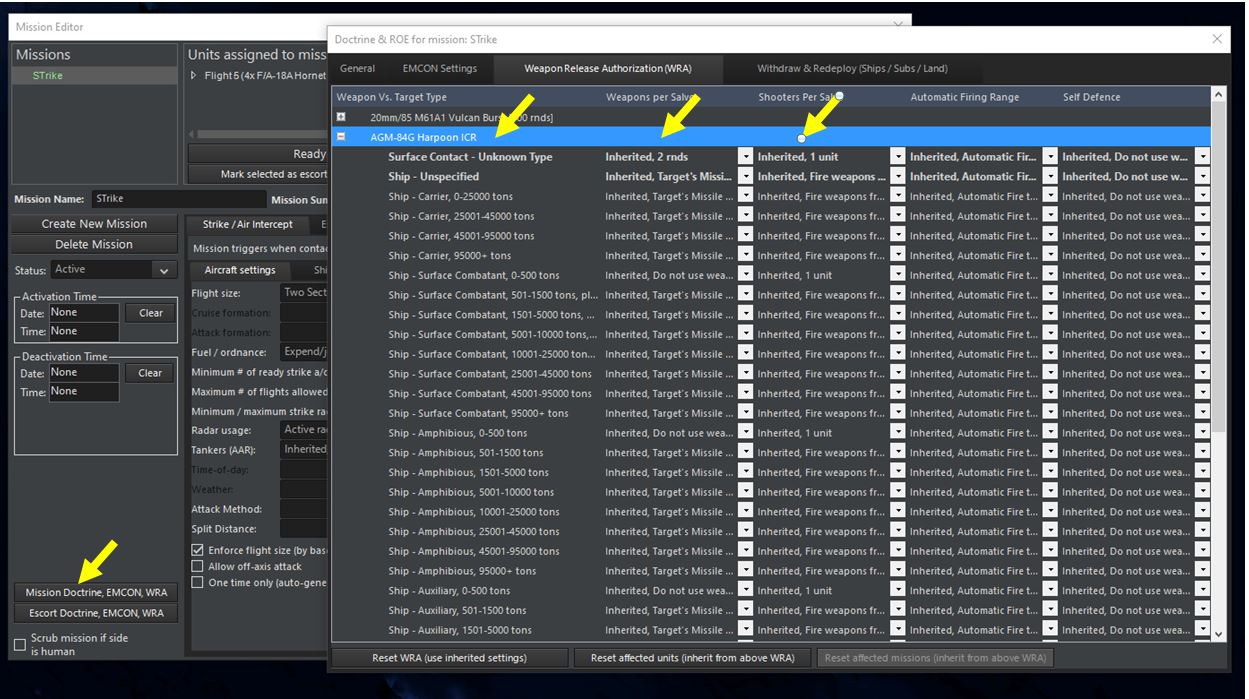
Task: Open Weapons per Salvo dropdown for Surface Contact - Unknown Type
Action: pos(745,157)
